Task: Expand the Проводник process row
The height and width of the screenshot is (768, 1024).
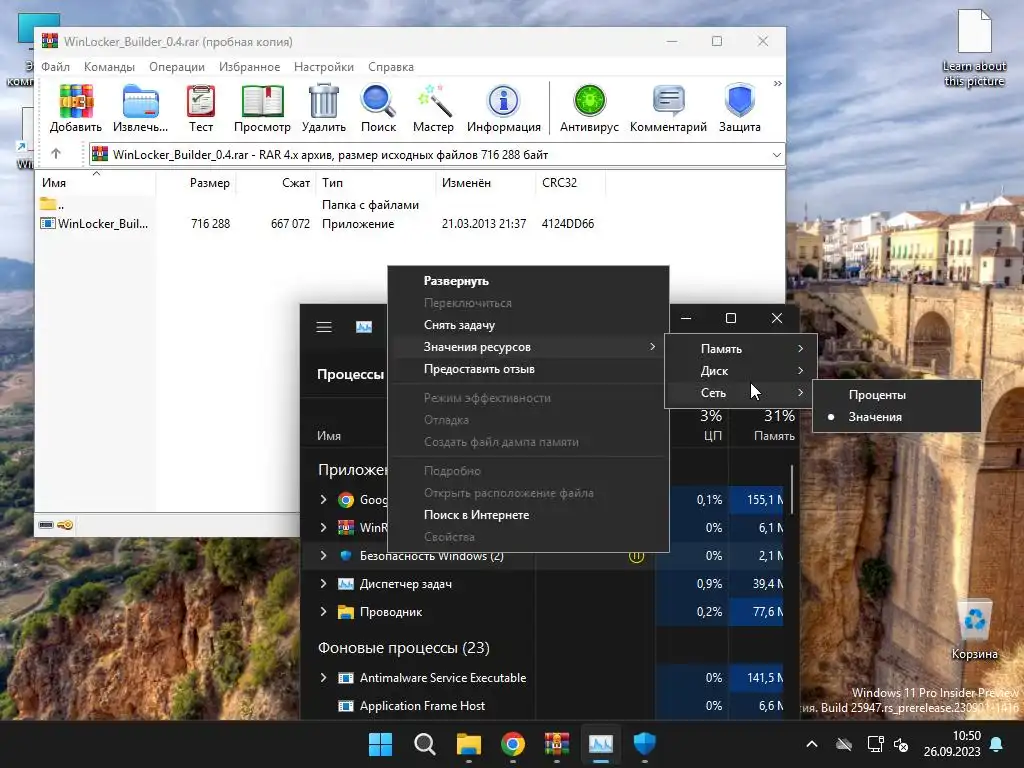Action: 323,611
